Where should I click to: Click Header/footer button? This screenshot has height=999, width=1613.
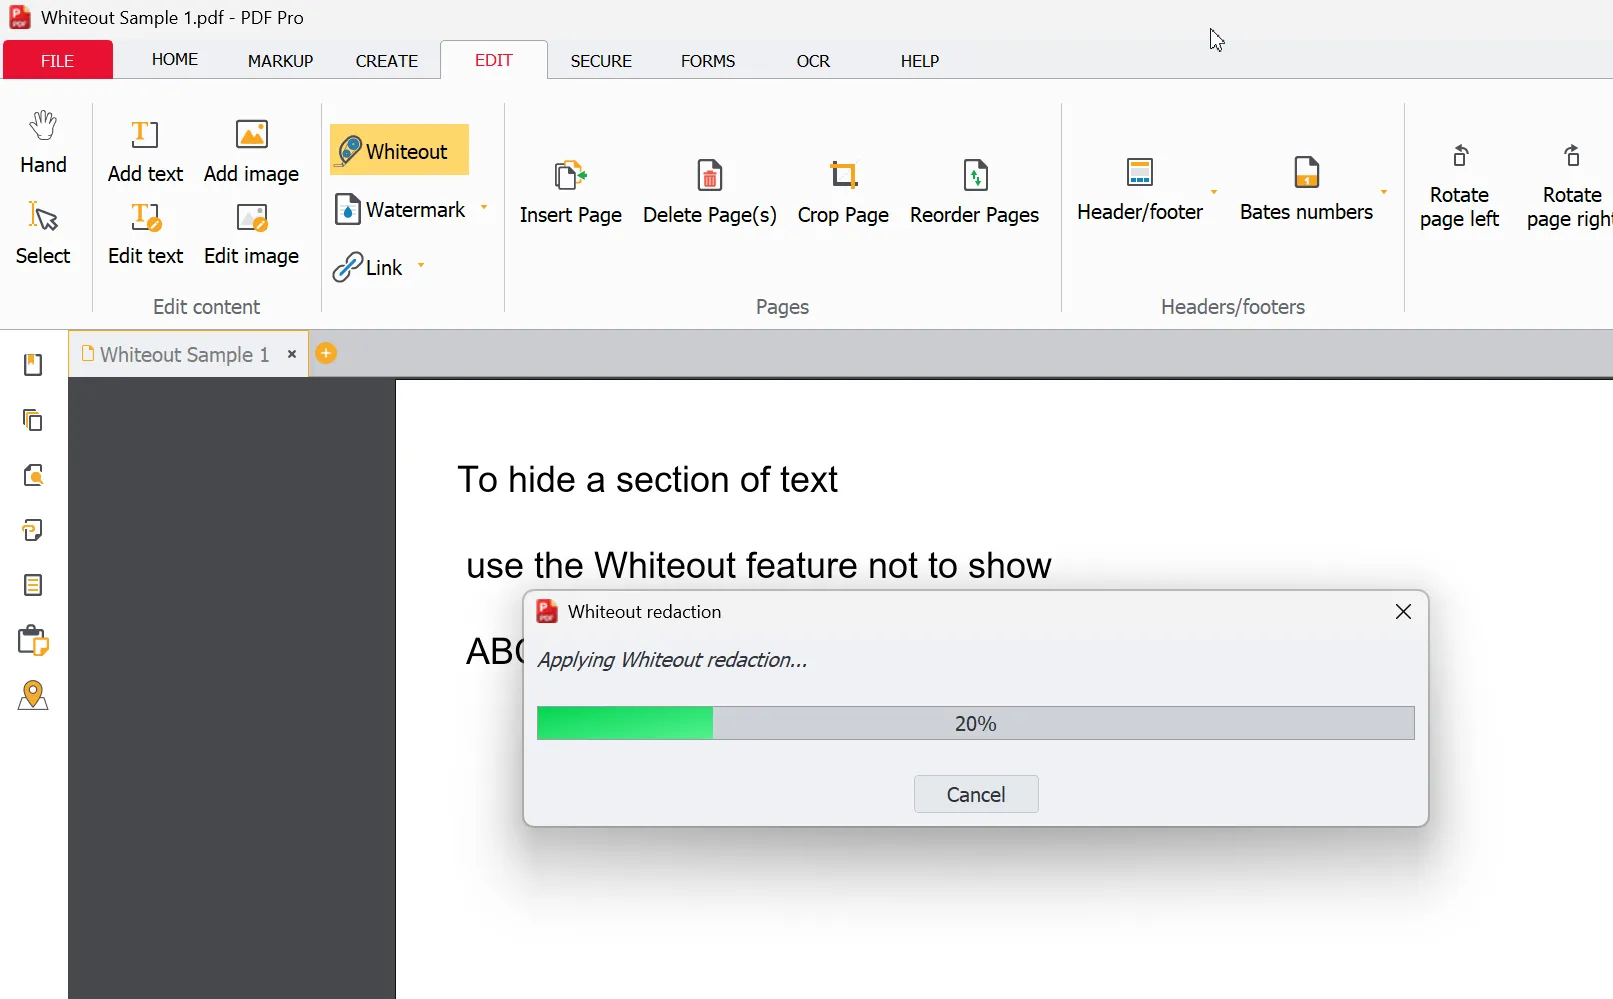1140,189
